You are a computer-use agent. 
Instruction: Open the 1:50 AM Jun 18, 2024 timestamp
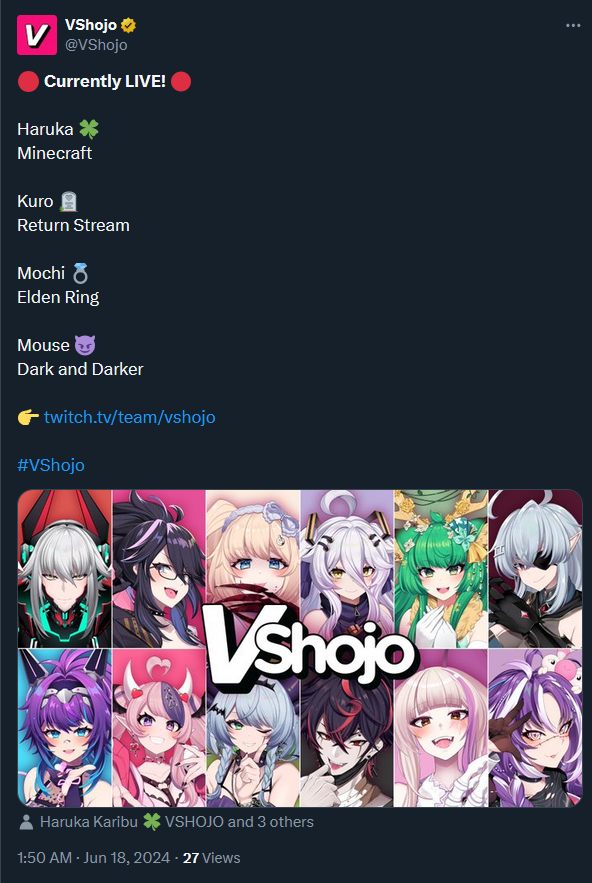94,858
